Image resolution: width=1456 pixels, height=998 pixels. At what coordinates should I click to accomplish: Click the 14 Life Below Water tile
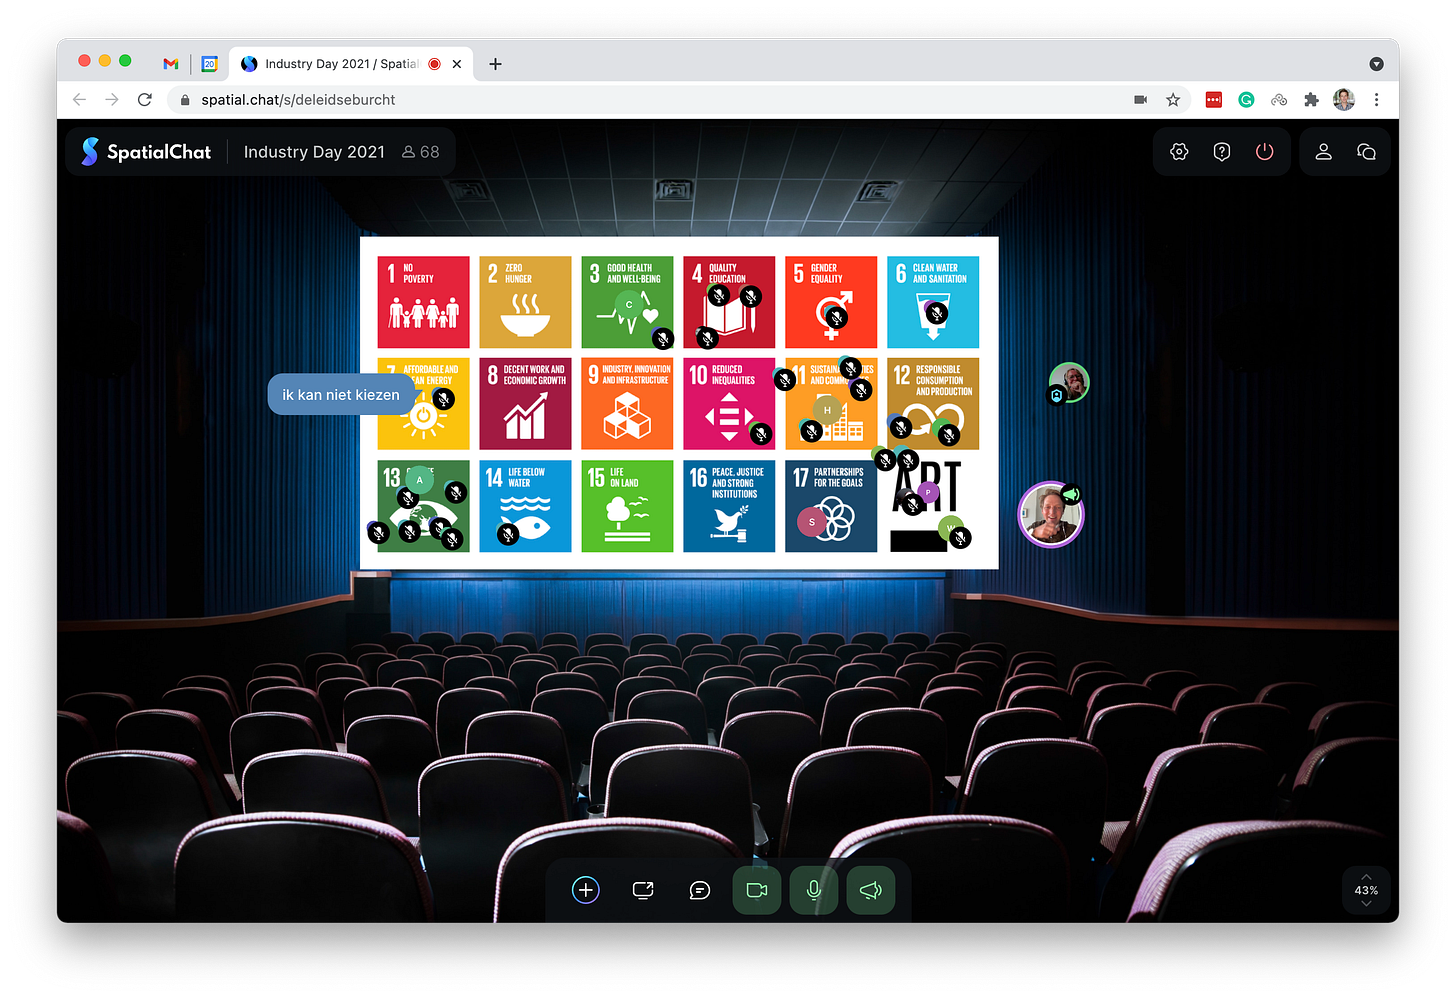click(x=525, y=506)
